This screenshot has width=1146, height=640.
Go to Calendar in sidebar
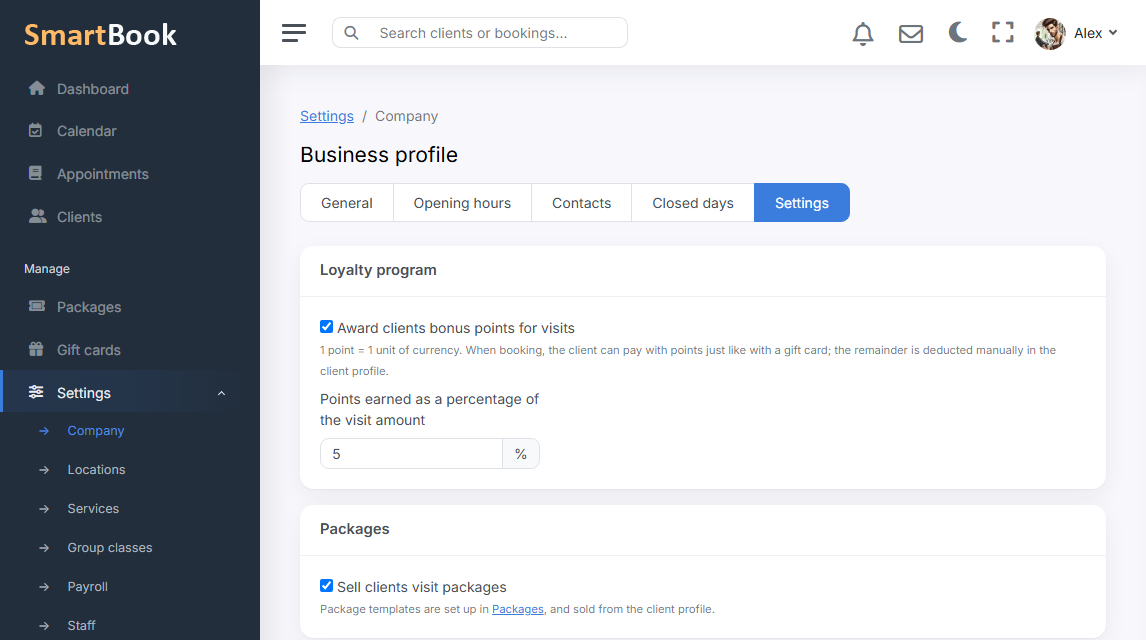[x=87, y=131]
